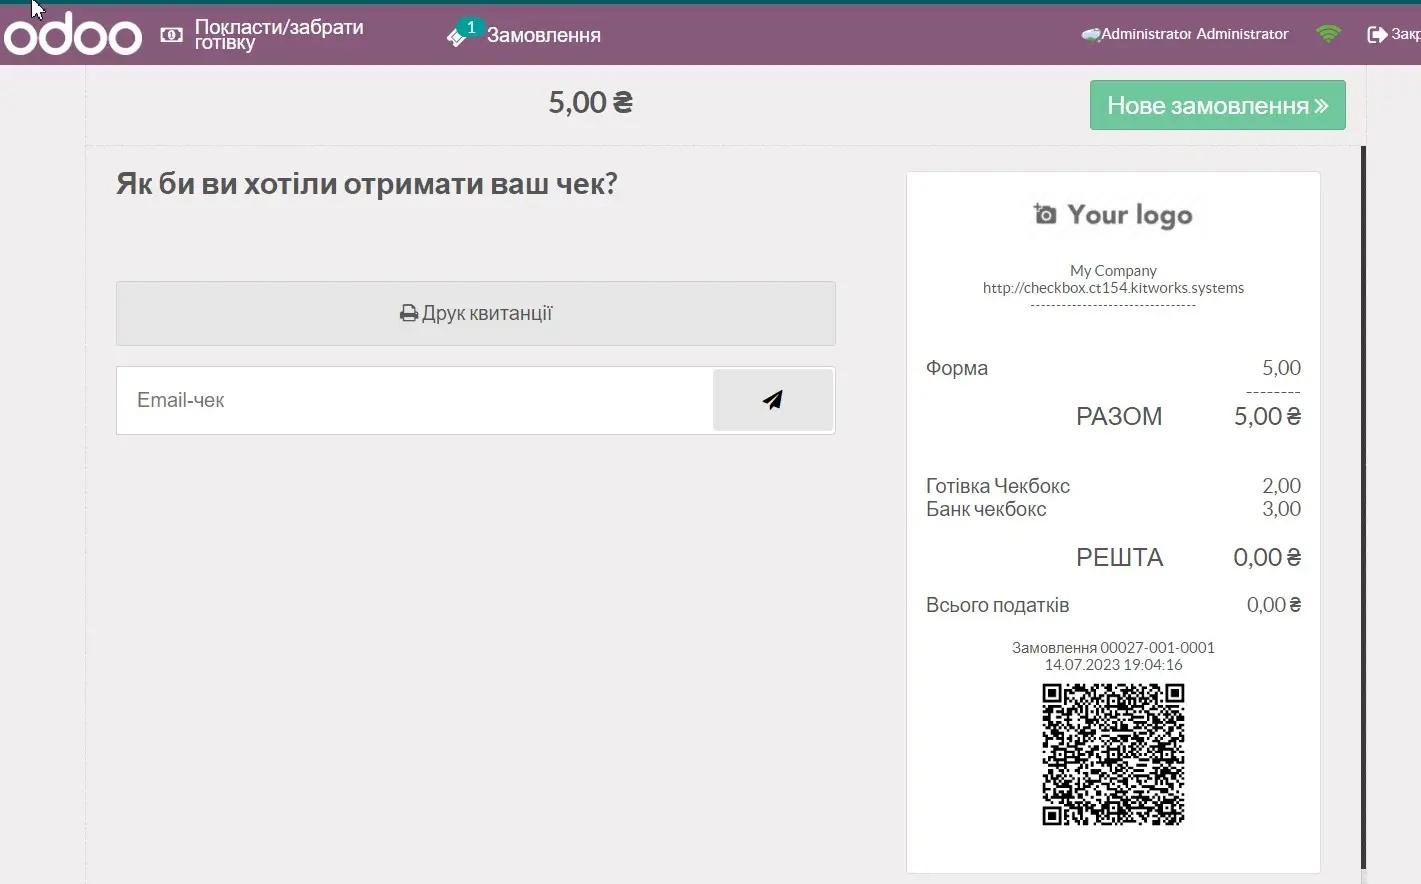This screenshot has height=884, width=1421.
Task: Check the Wi-Fi connection status icon
Action: [x=1328, y=34]
